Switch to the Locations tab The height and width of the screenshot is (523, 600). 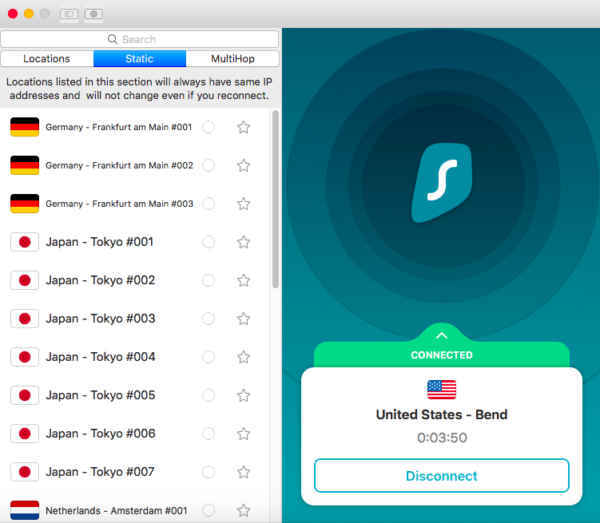47,59
